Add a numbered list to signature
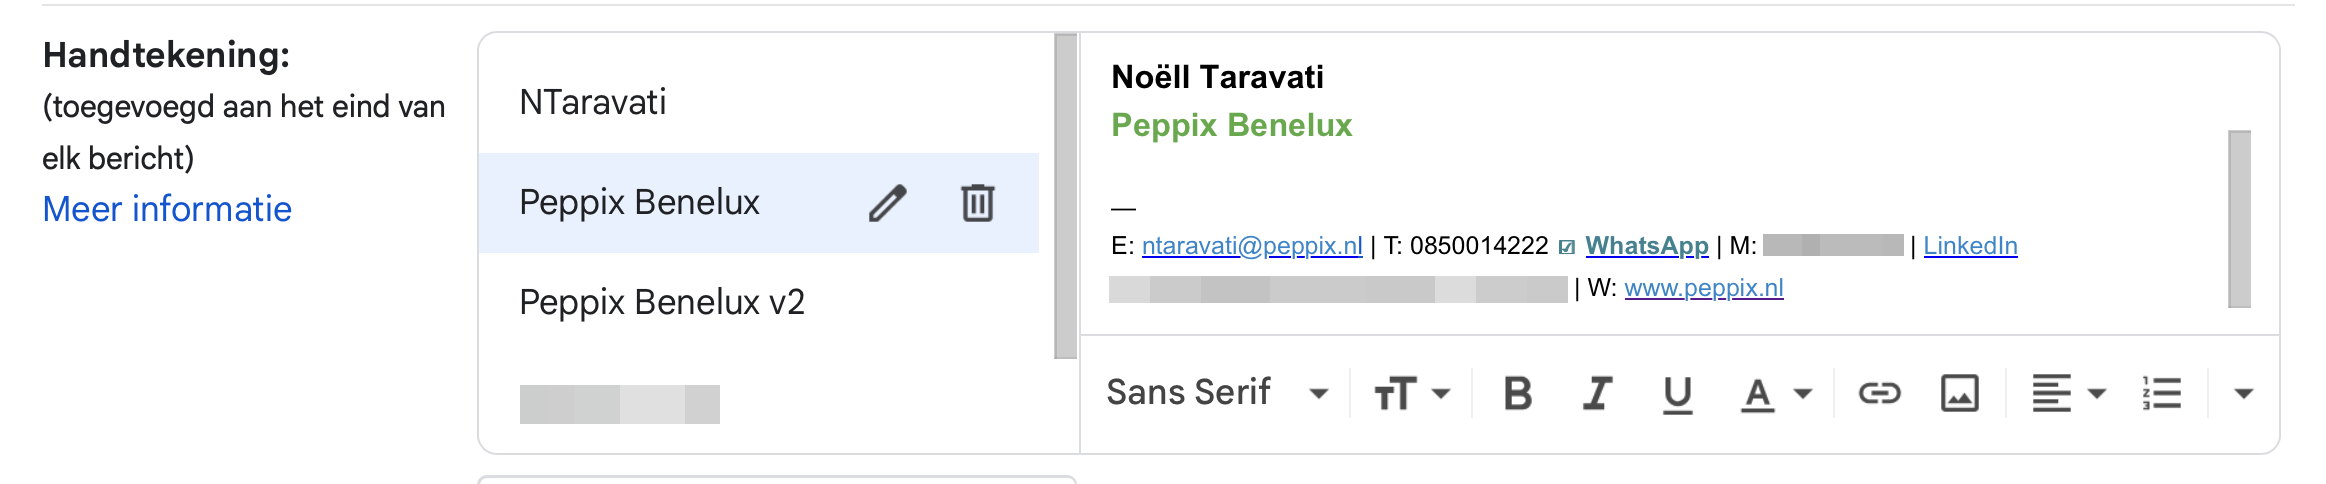Viewport: 2326px width, 484px height. (2162, 394)
